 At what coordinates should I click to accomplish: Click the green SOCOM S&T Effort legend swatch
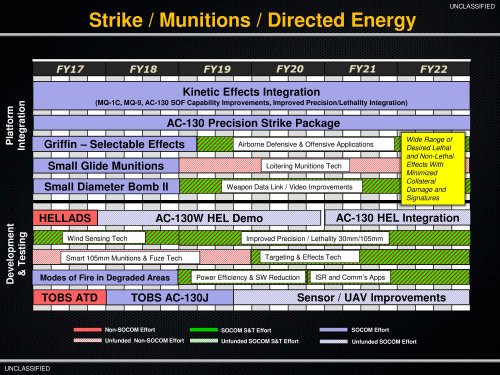(204, 330)
